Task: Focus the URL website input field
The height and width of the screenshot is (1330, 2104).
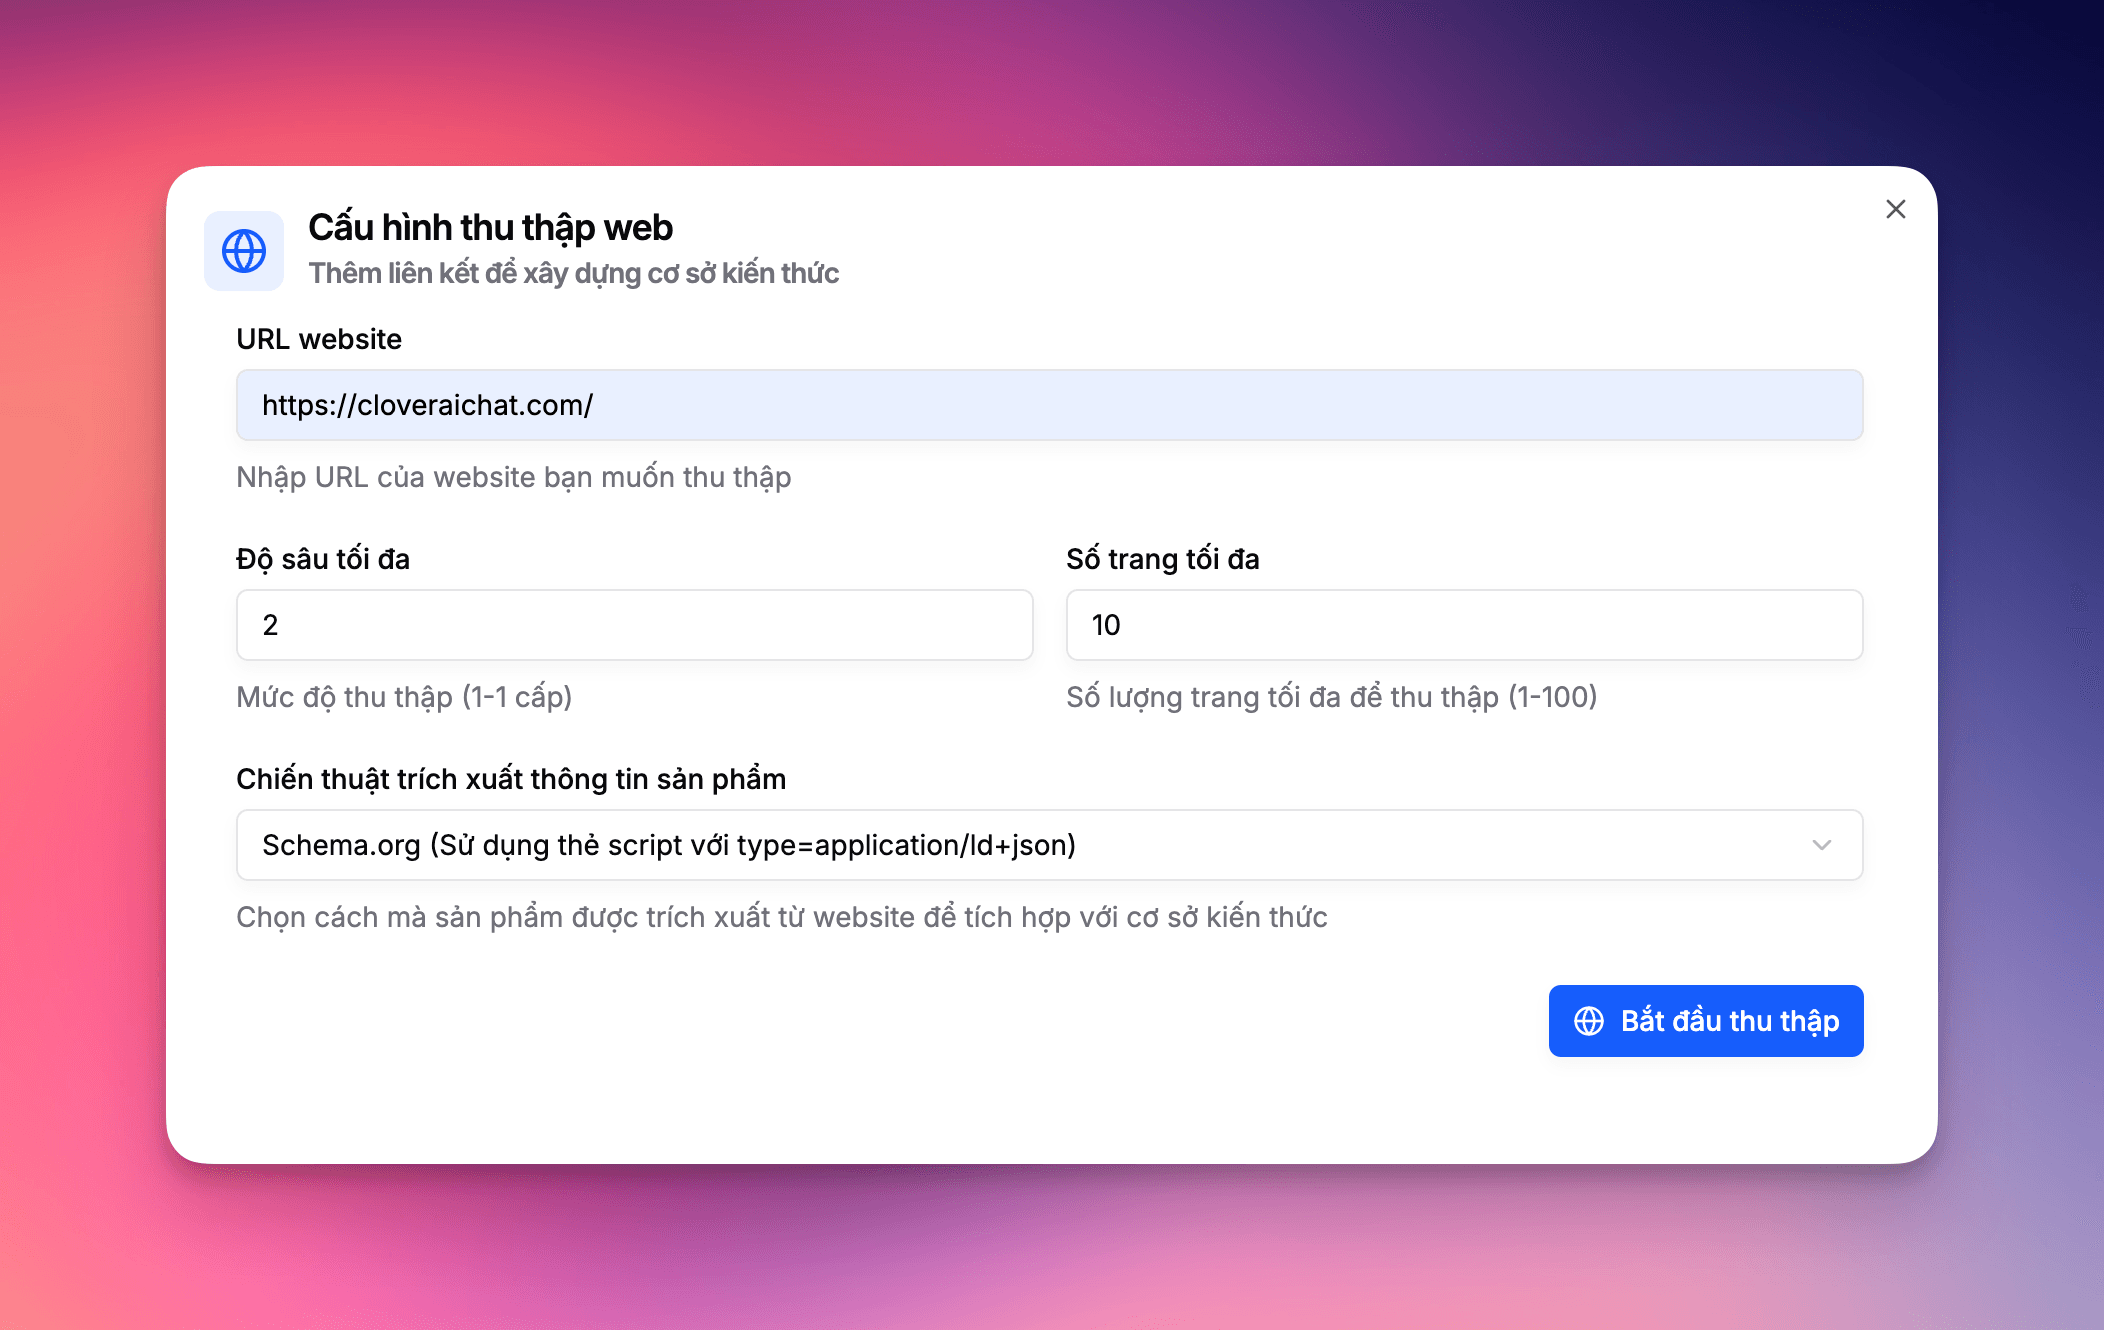Action: point(1049,405)
